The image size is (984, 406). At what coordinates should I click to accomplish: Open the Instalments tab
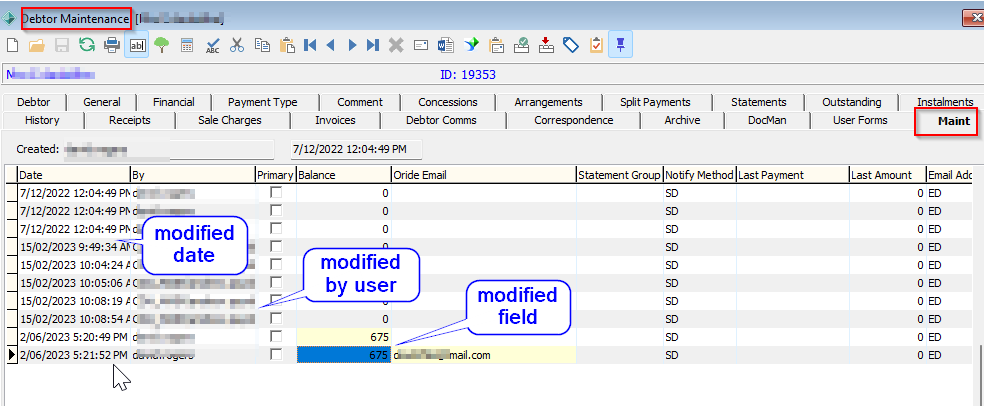944,102
